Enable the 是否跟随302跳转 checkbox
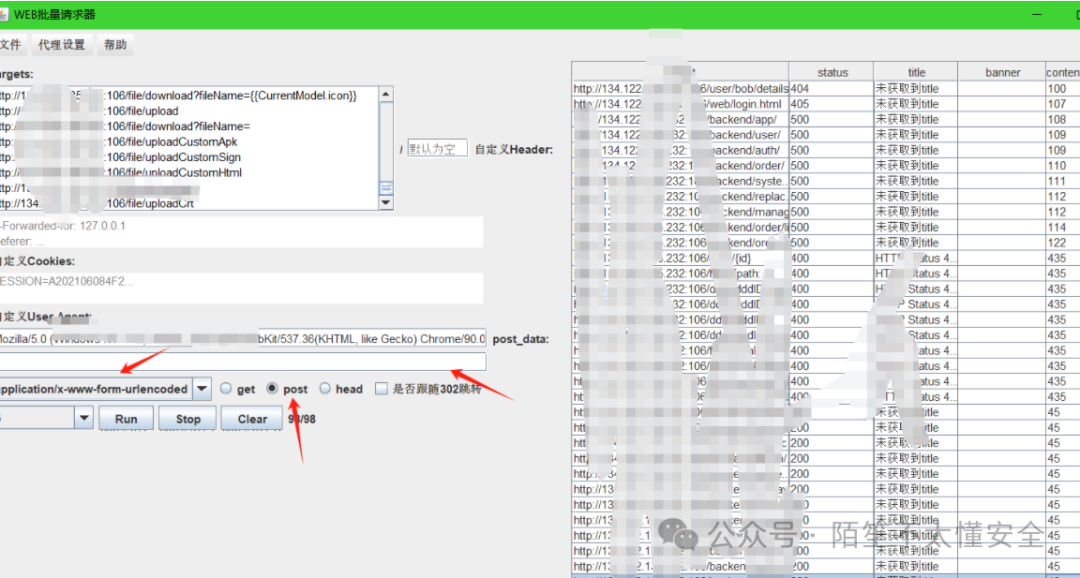This screenshot has height=578, width=1080. (x=381, y=389)
